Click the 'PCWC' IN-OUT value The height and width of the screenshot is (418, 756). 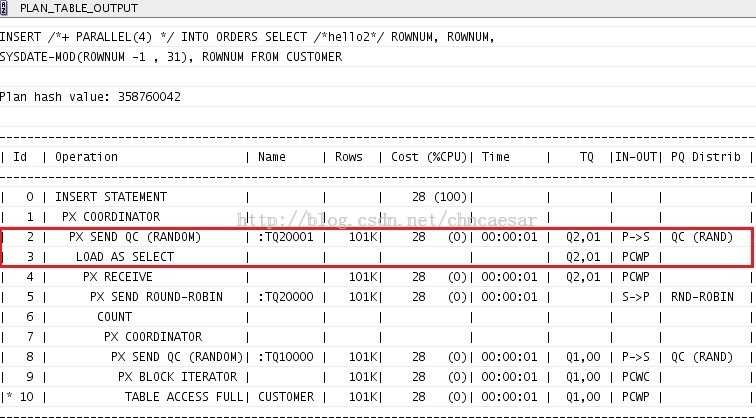click(636, 377)
